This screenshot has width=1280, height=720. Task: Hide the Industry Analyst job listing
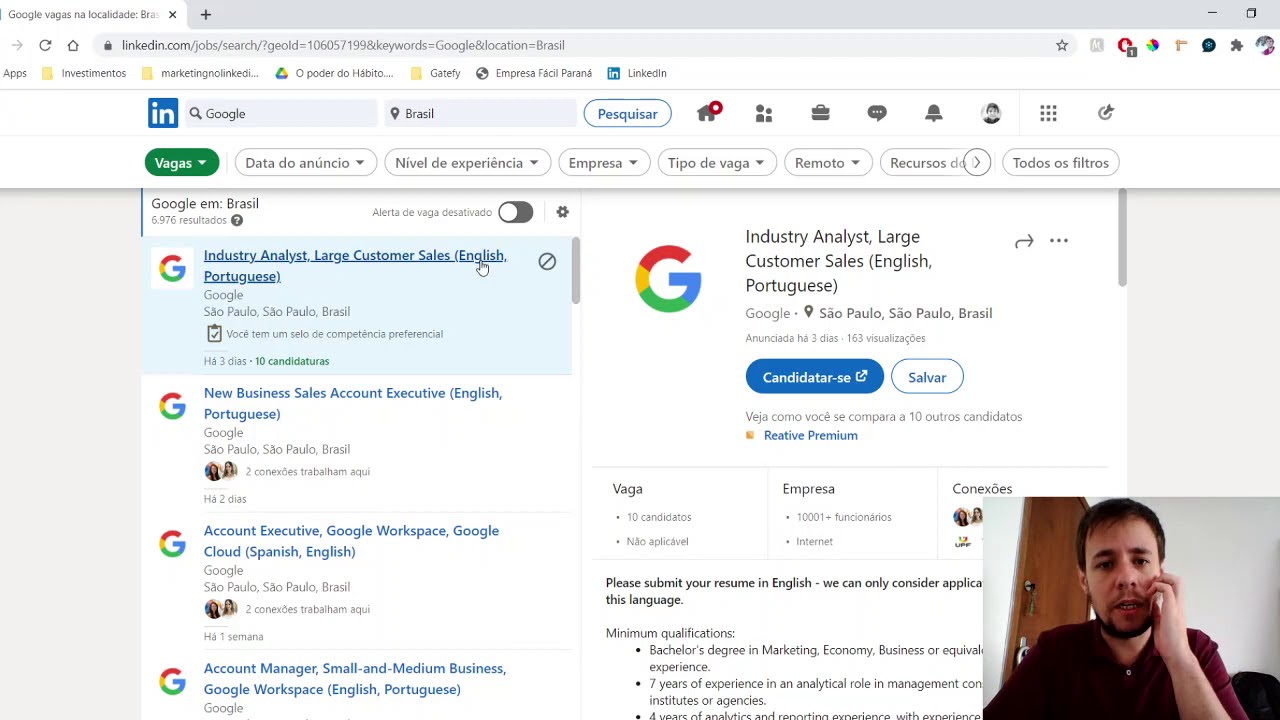(547, 261)
